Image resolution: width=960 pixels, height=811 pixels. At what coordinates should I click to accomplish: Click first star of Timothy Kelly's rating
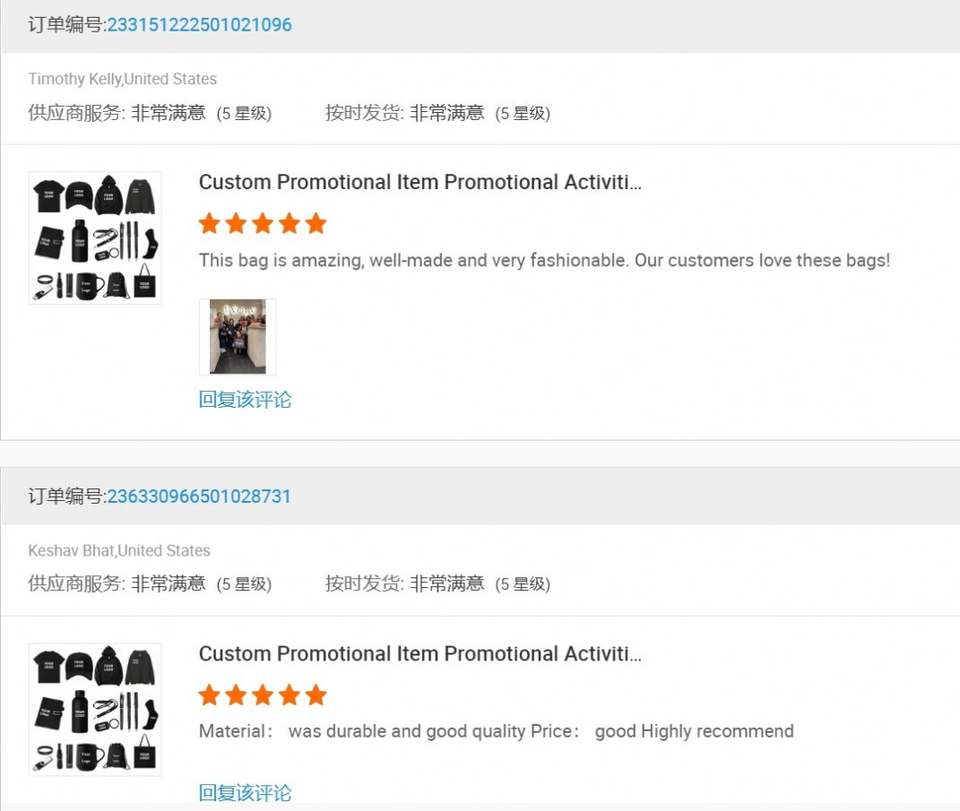pos(209,223)
